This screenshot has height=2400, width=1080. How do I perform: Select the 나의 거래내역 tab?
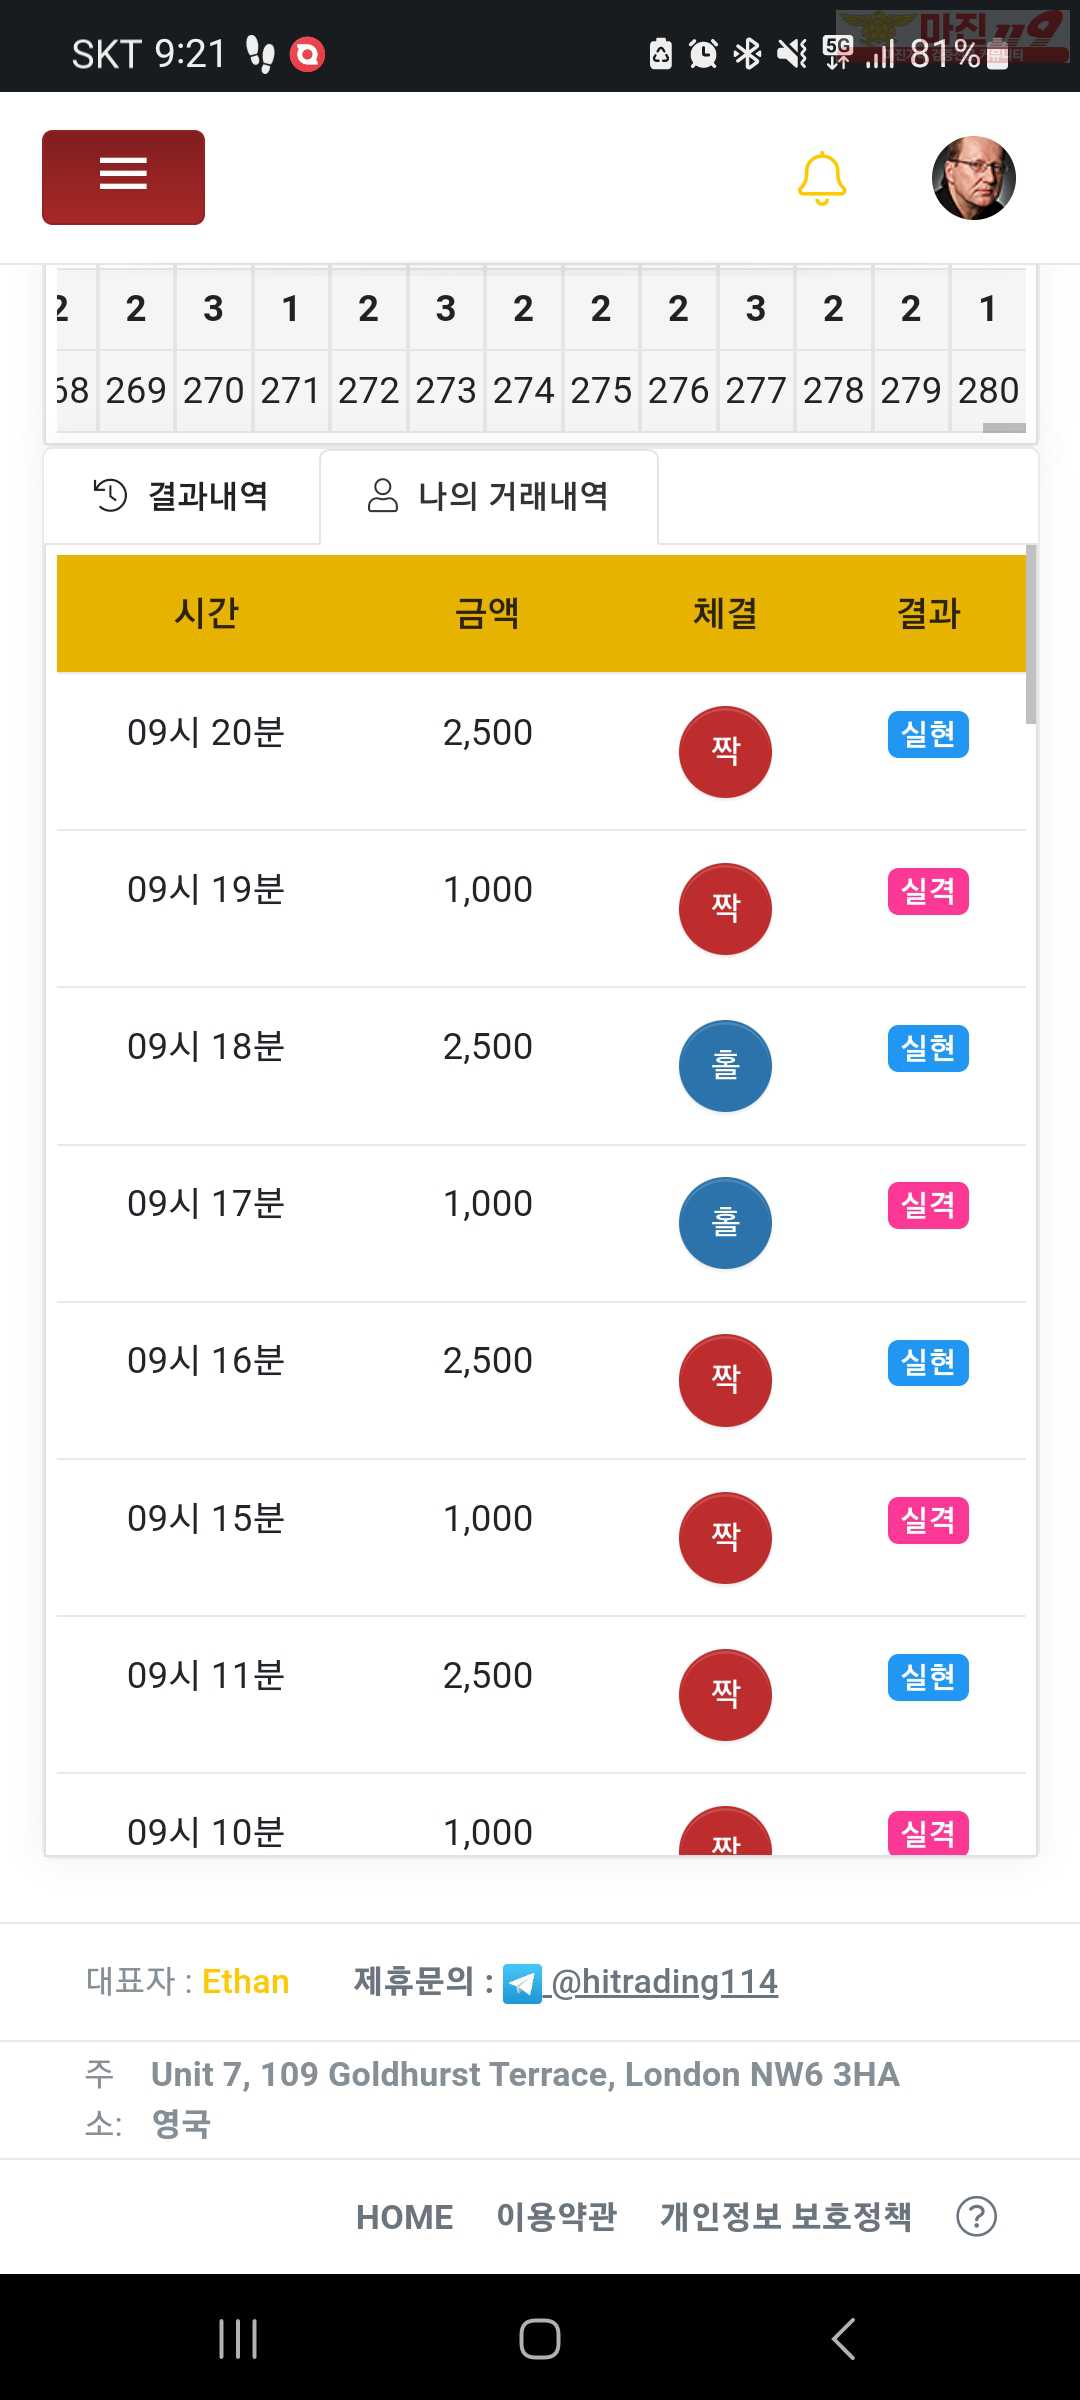489,496
